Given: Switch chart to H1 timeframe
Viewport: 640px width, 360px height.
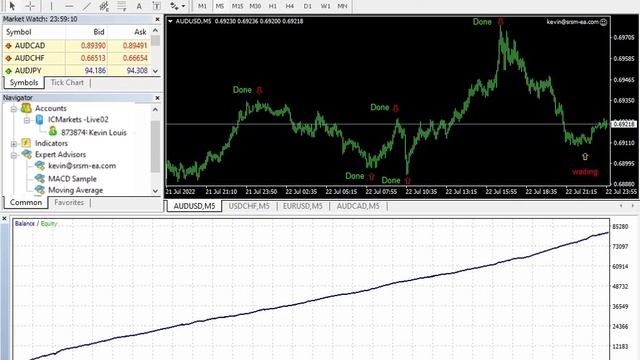Looking at the screenshot, I should pyautogui.click(x=273, y=6).
